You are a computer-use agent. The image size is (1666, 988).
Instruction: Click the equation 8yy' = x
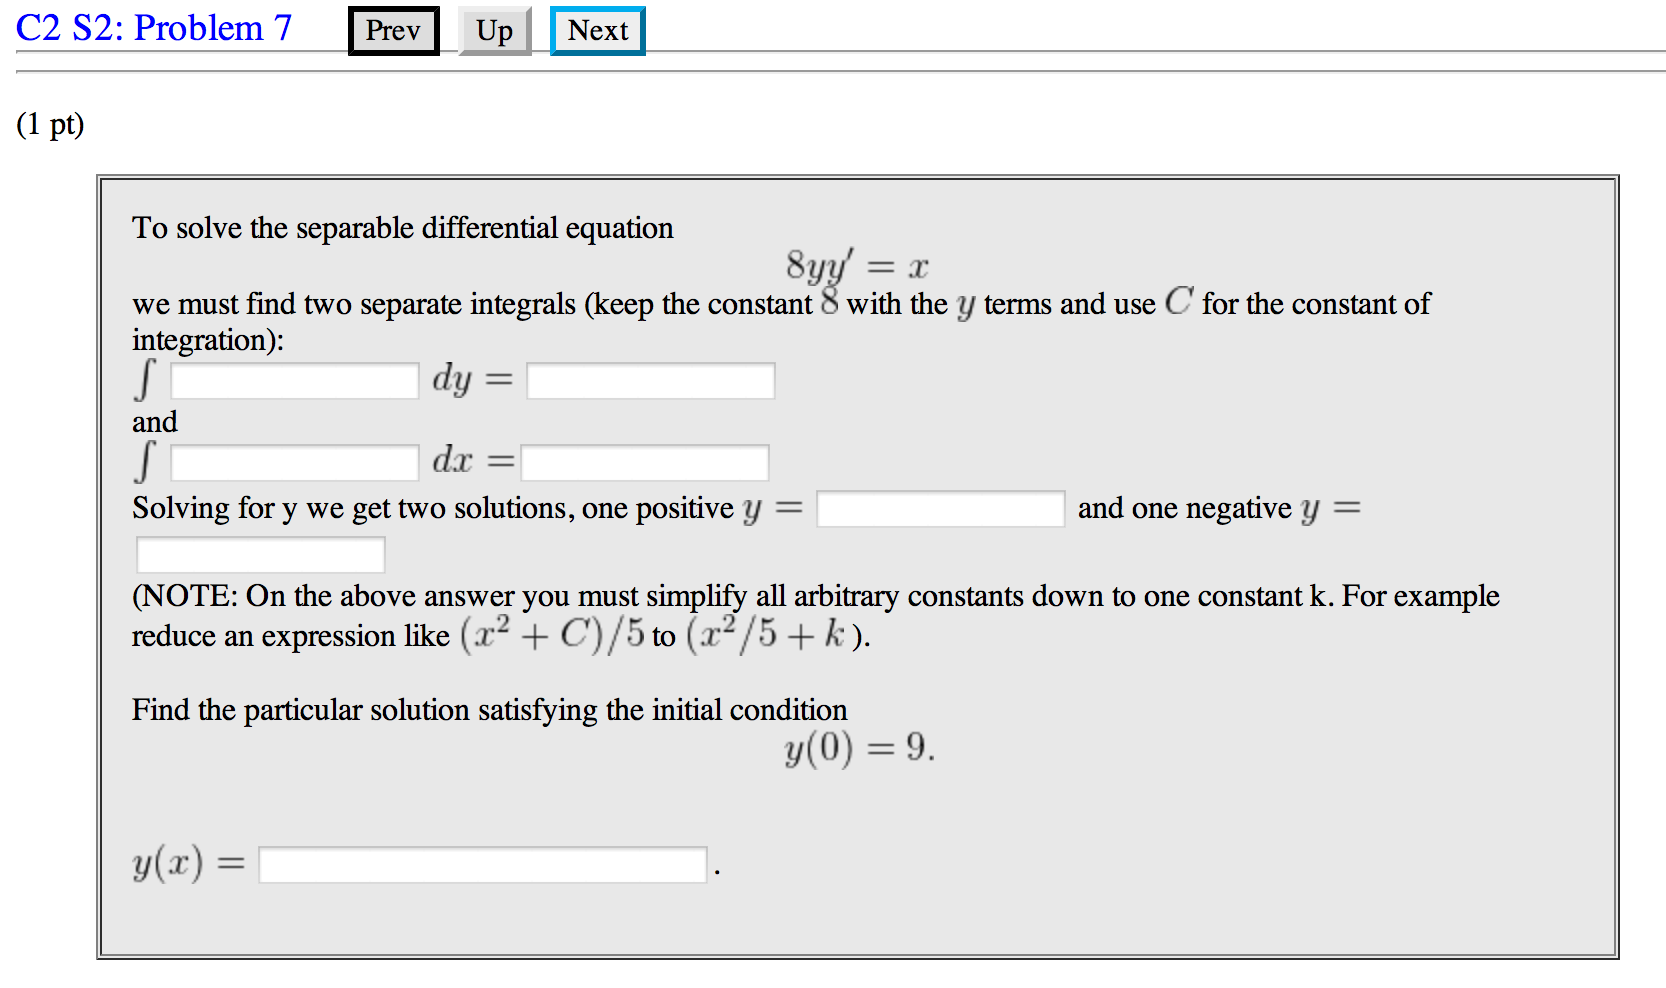[x=857, y=267]
